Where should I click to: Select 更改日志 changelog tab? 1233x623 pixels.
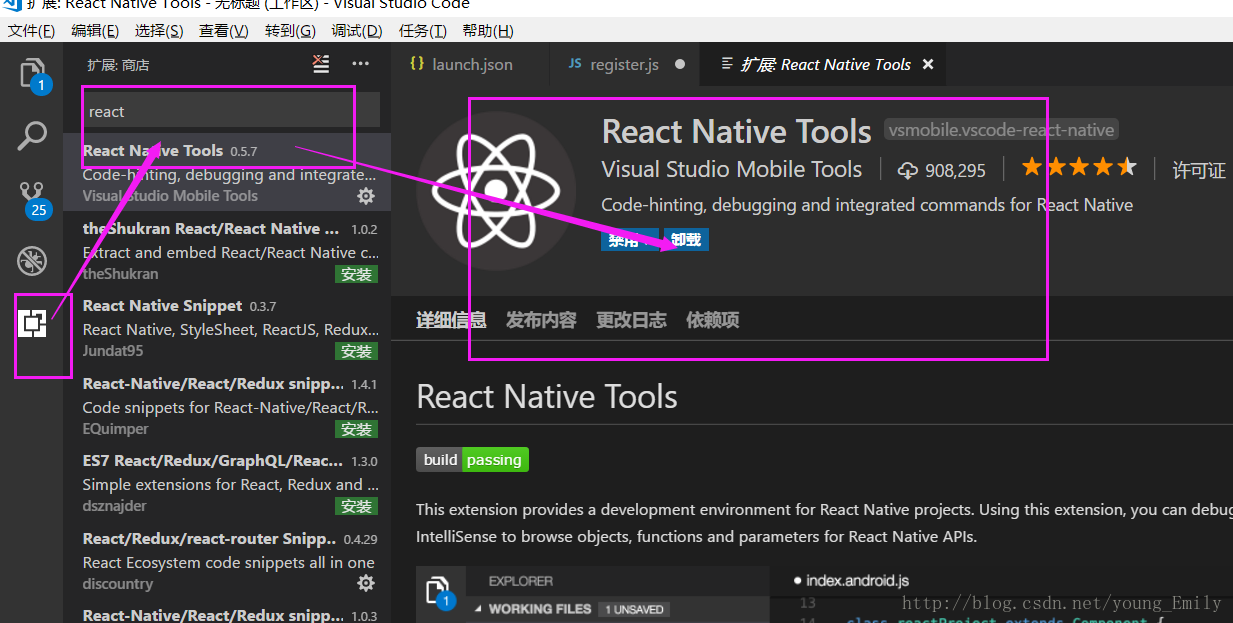(x=631, y=320)
